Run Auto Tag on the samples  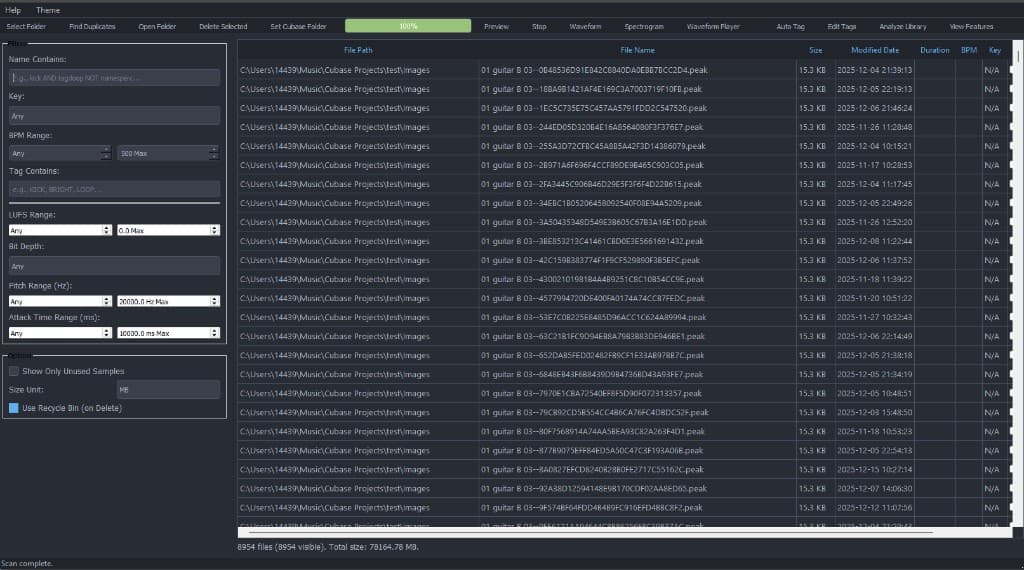pos(790,26)
